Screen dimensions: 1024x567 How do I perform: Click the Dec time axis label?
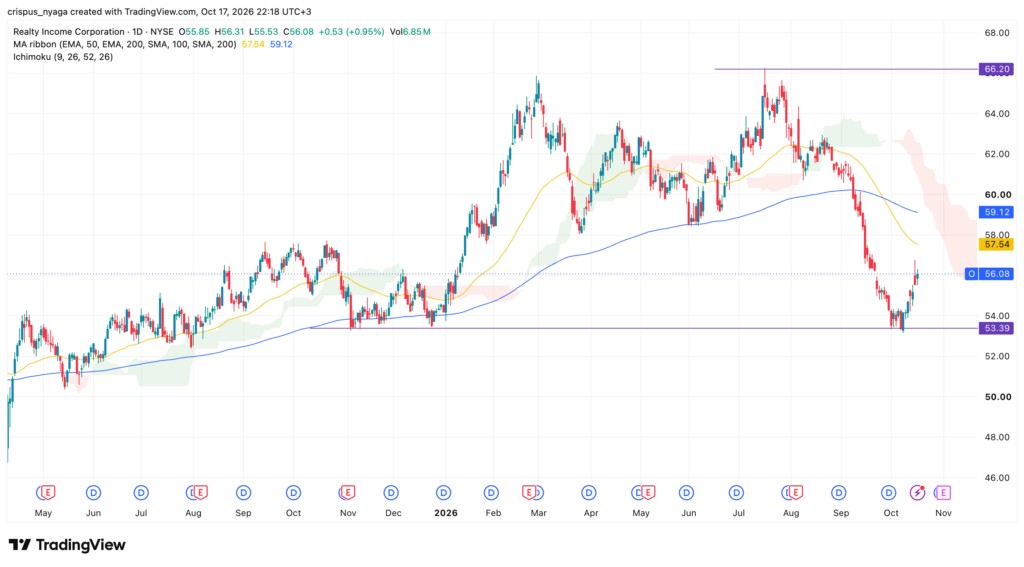tap(393, 513)
